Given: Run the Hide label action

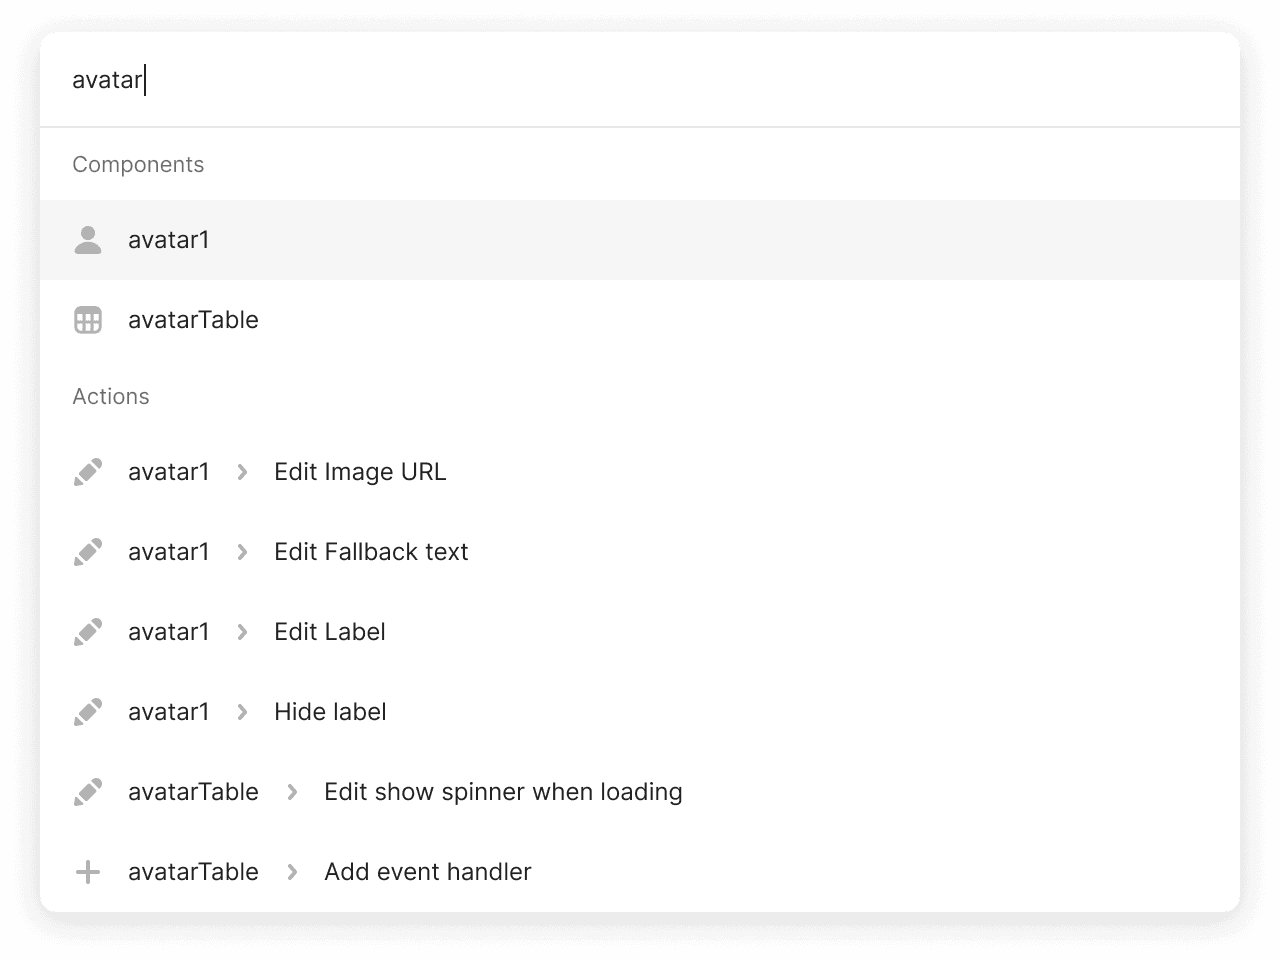Looking at the screenshot, I should coord(330,712).
